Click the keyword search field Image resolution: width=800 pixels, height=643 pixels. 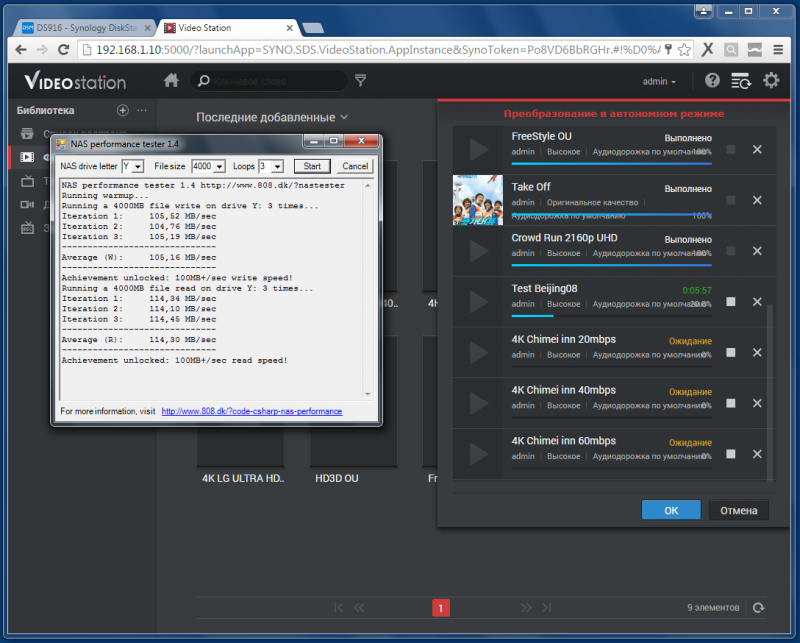(269, 81)
